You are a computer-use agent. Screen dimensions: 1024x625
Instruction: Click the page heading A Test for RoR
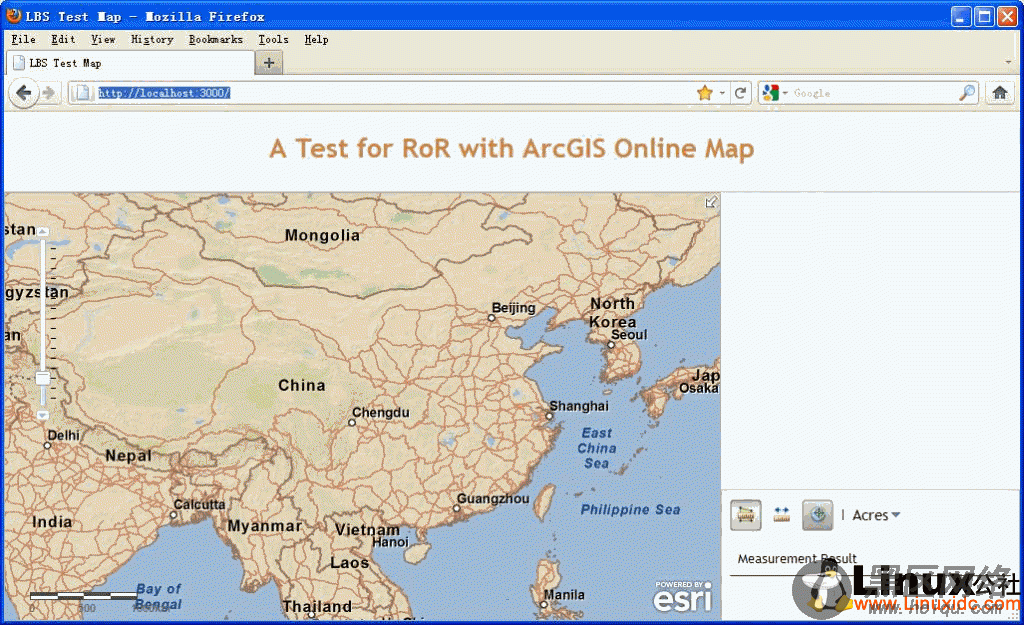[511, 148]
